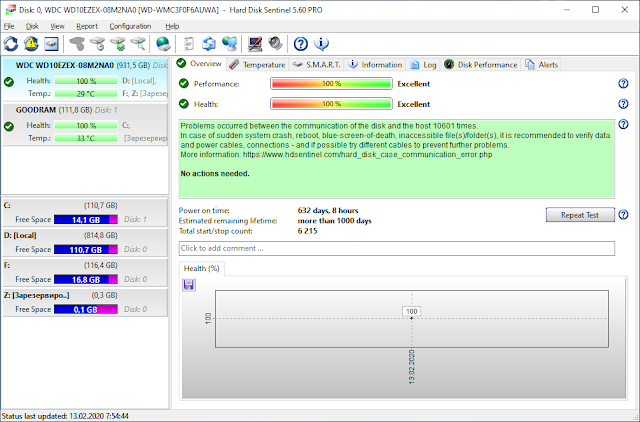640x422 pixels.
Task: Click the Repeat Test button
Action: pos(580,215)
